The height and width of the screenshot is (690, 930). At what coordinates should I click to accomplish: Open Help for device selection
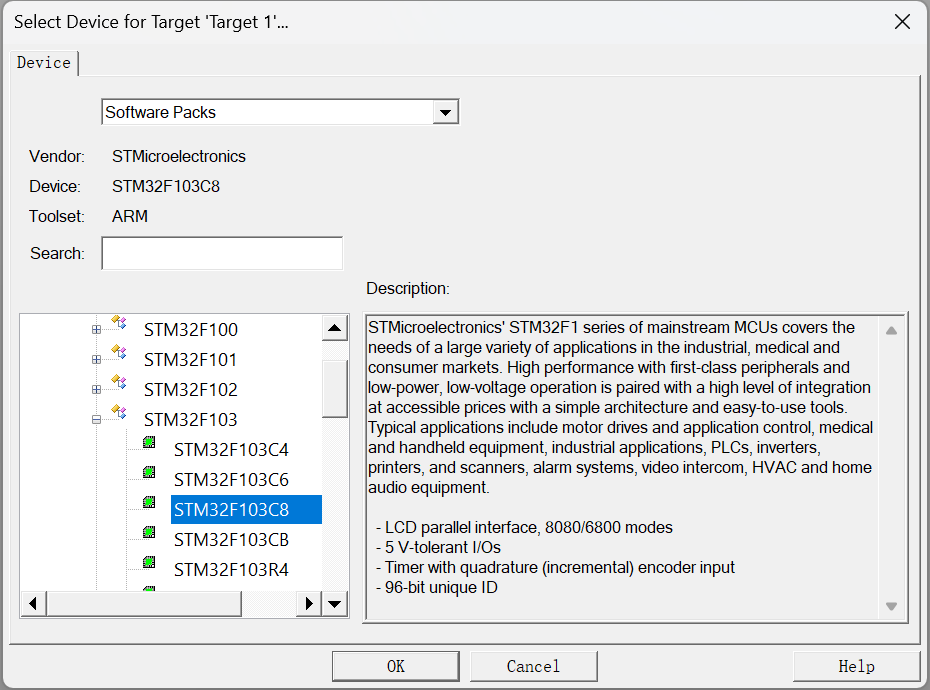(856, 666)
